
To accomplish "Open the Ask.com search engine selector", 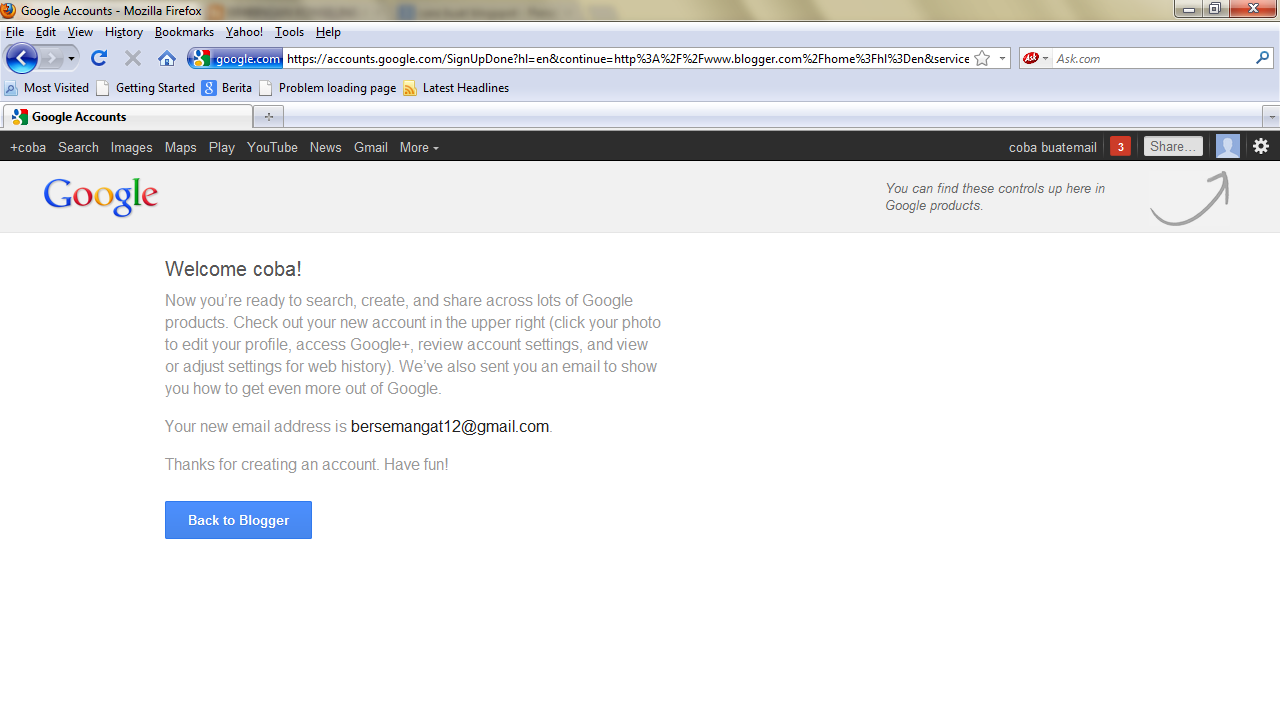I will (1035, 58).
